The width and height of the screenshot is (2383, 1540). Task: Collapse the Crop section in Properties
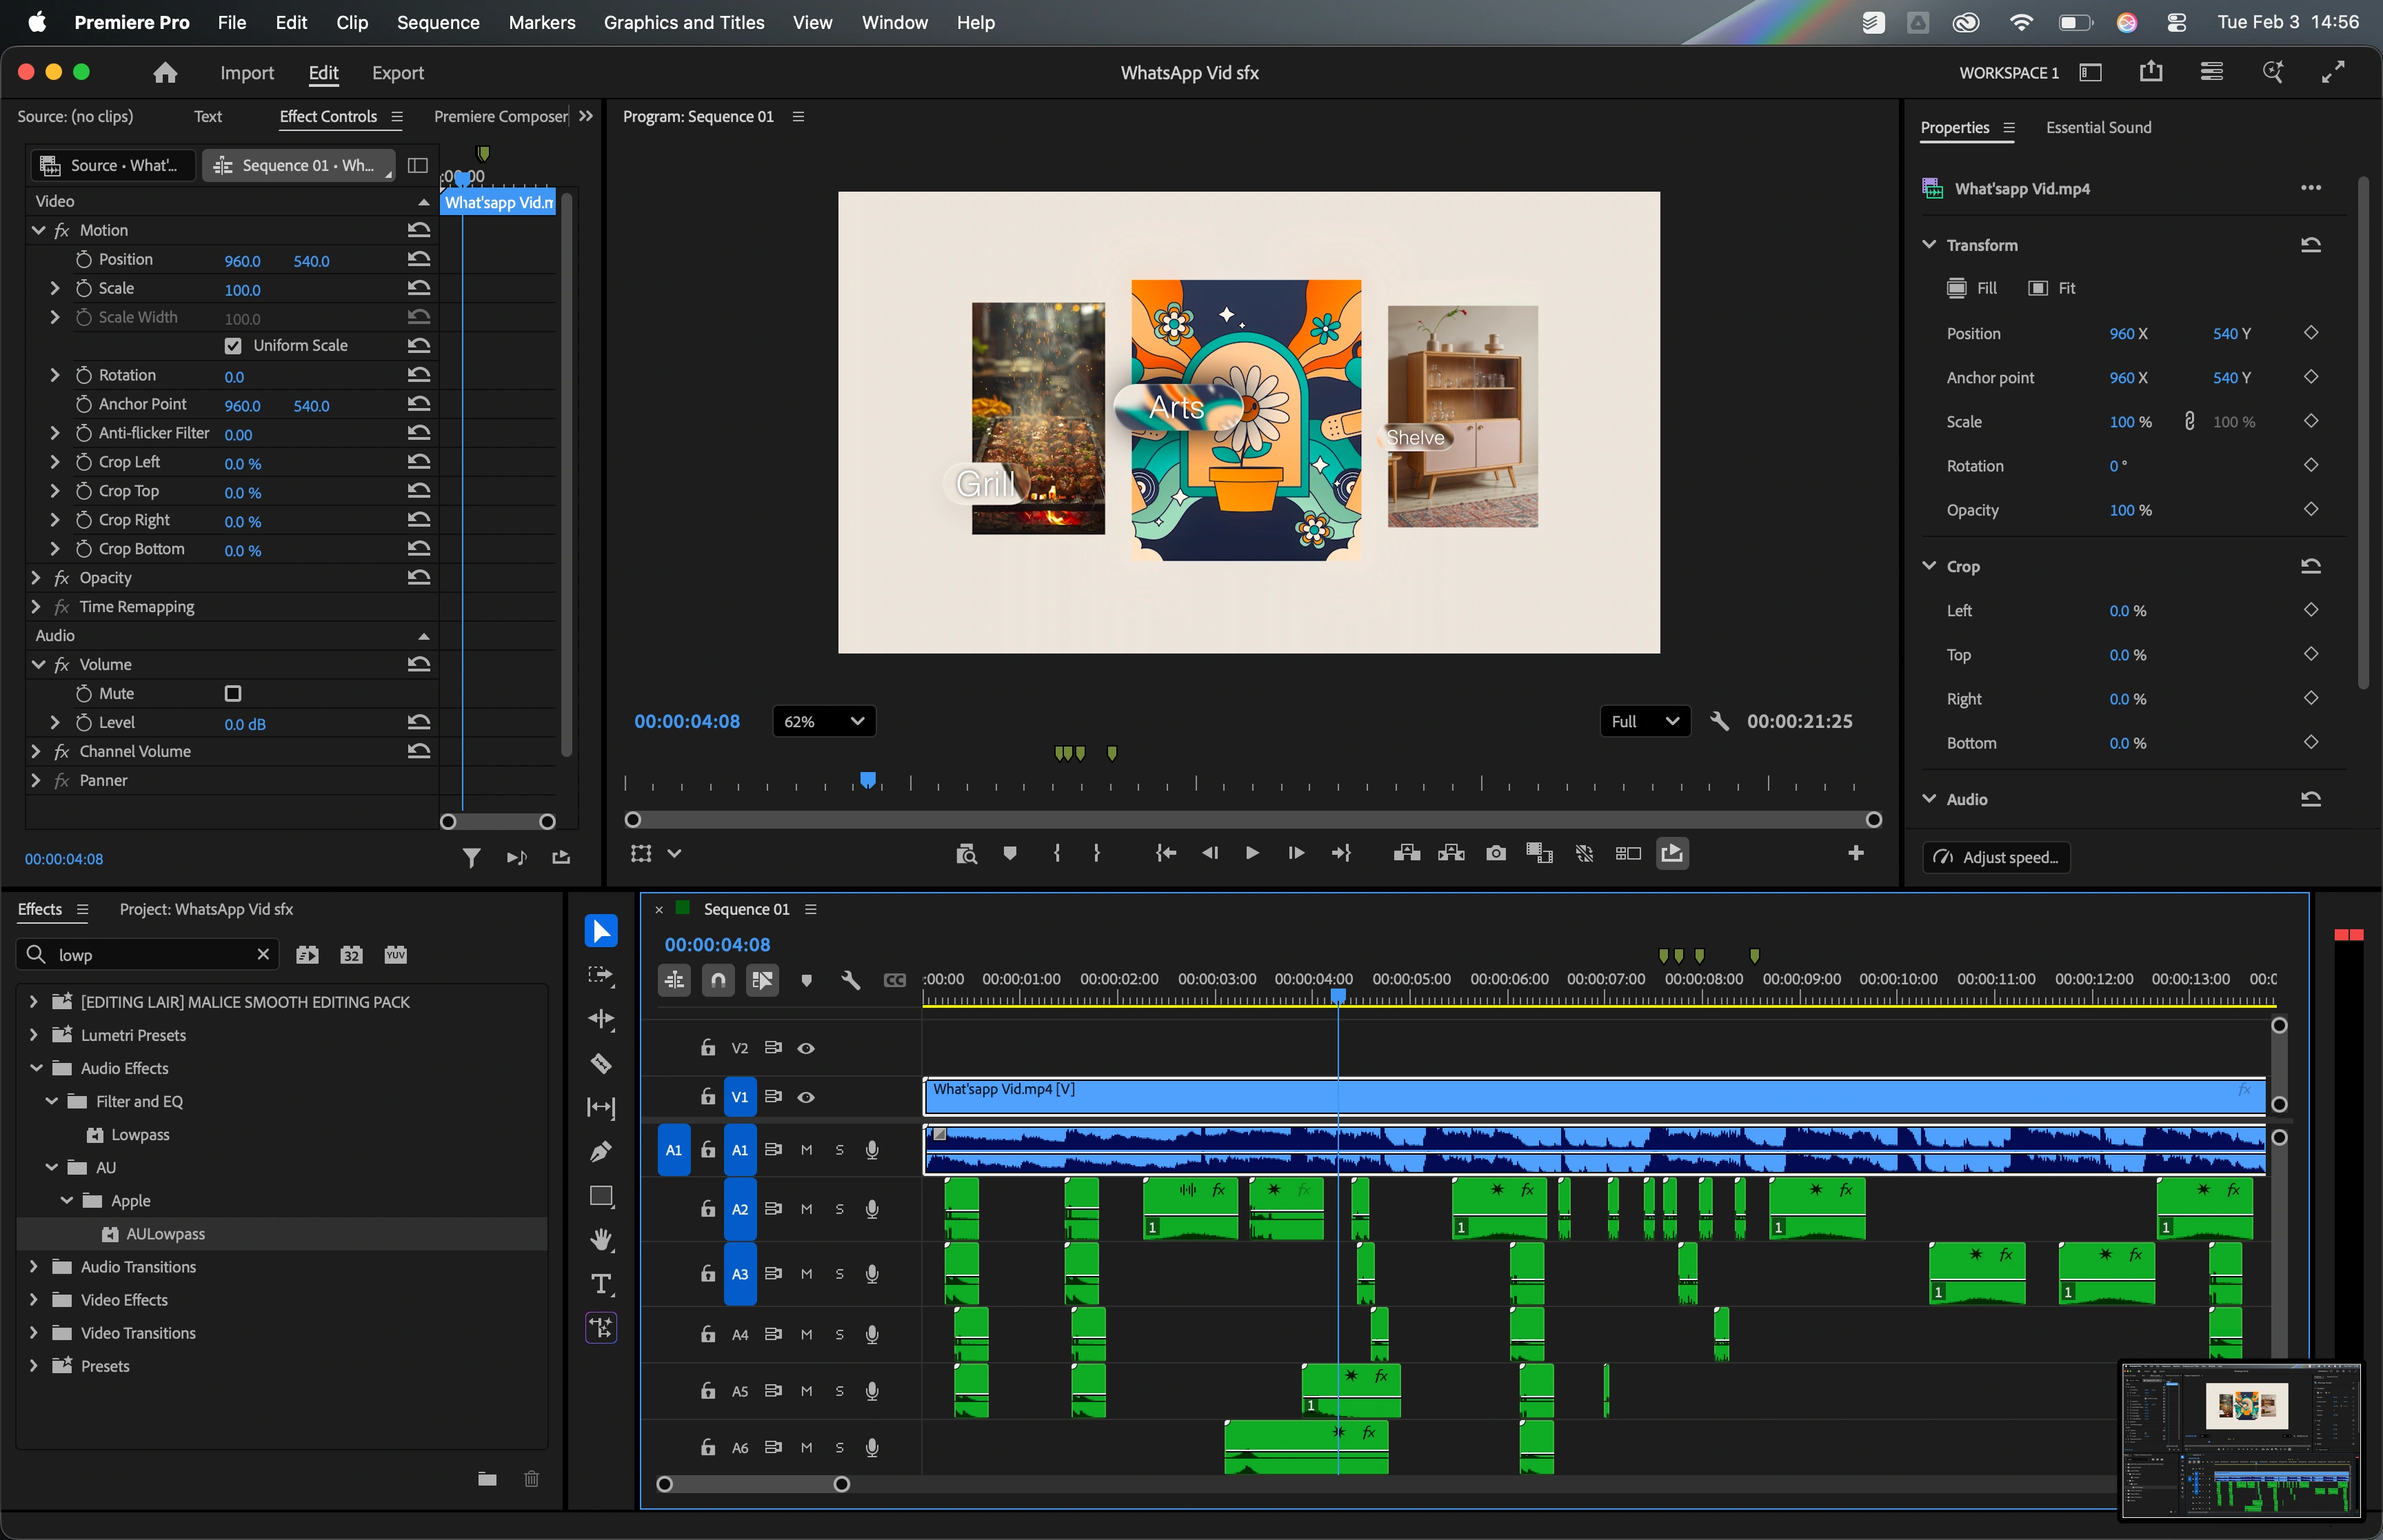(1929, 566)
